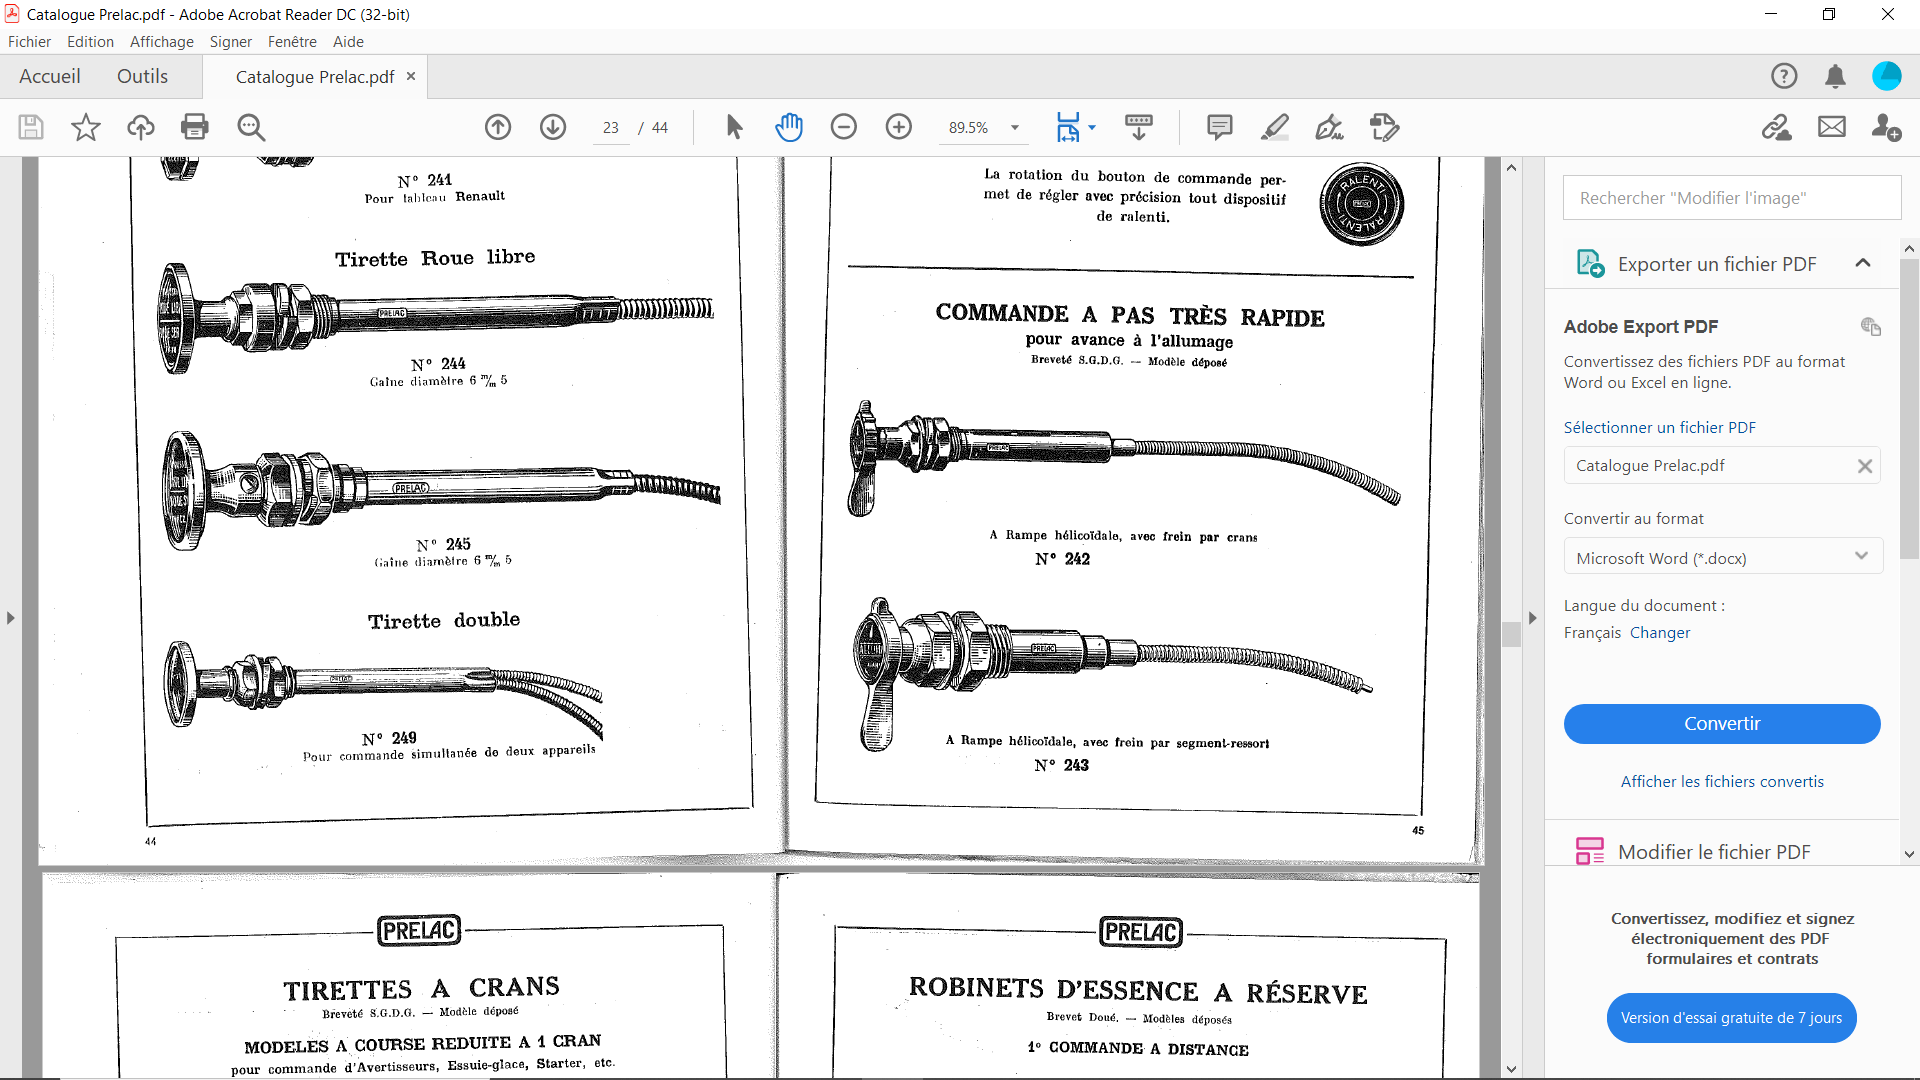
Task: Select the highlight text pen tool
Action: (x=1274, y=127)
